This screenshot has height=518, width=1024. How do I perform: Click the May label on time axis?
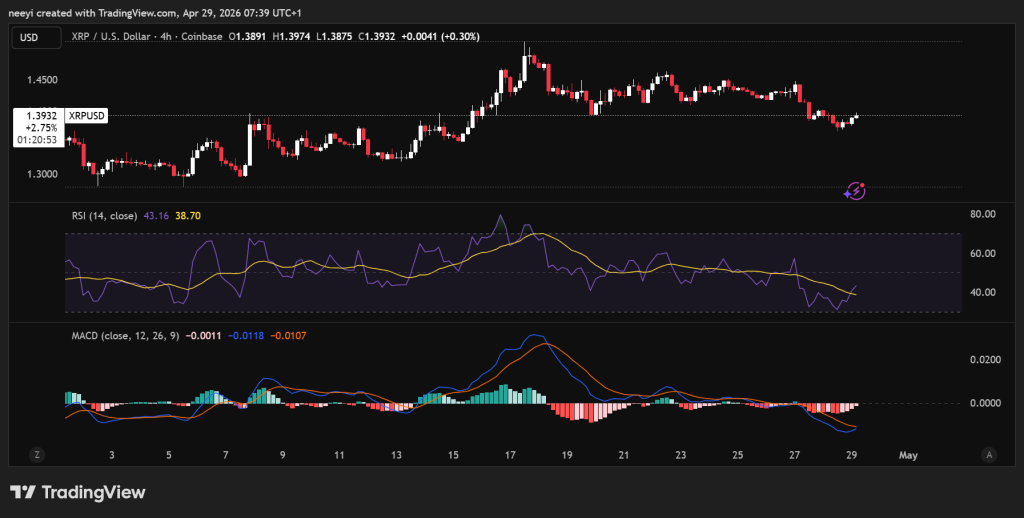[908, 455]
